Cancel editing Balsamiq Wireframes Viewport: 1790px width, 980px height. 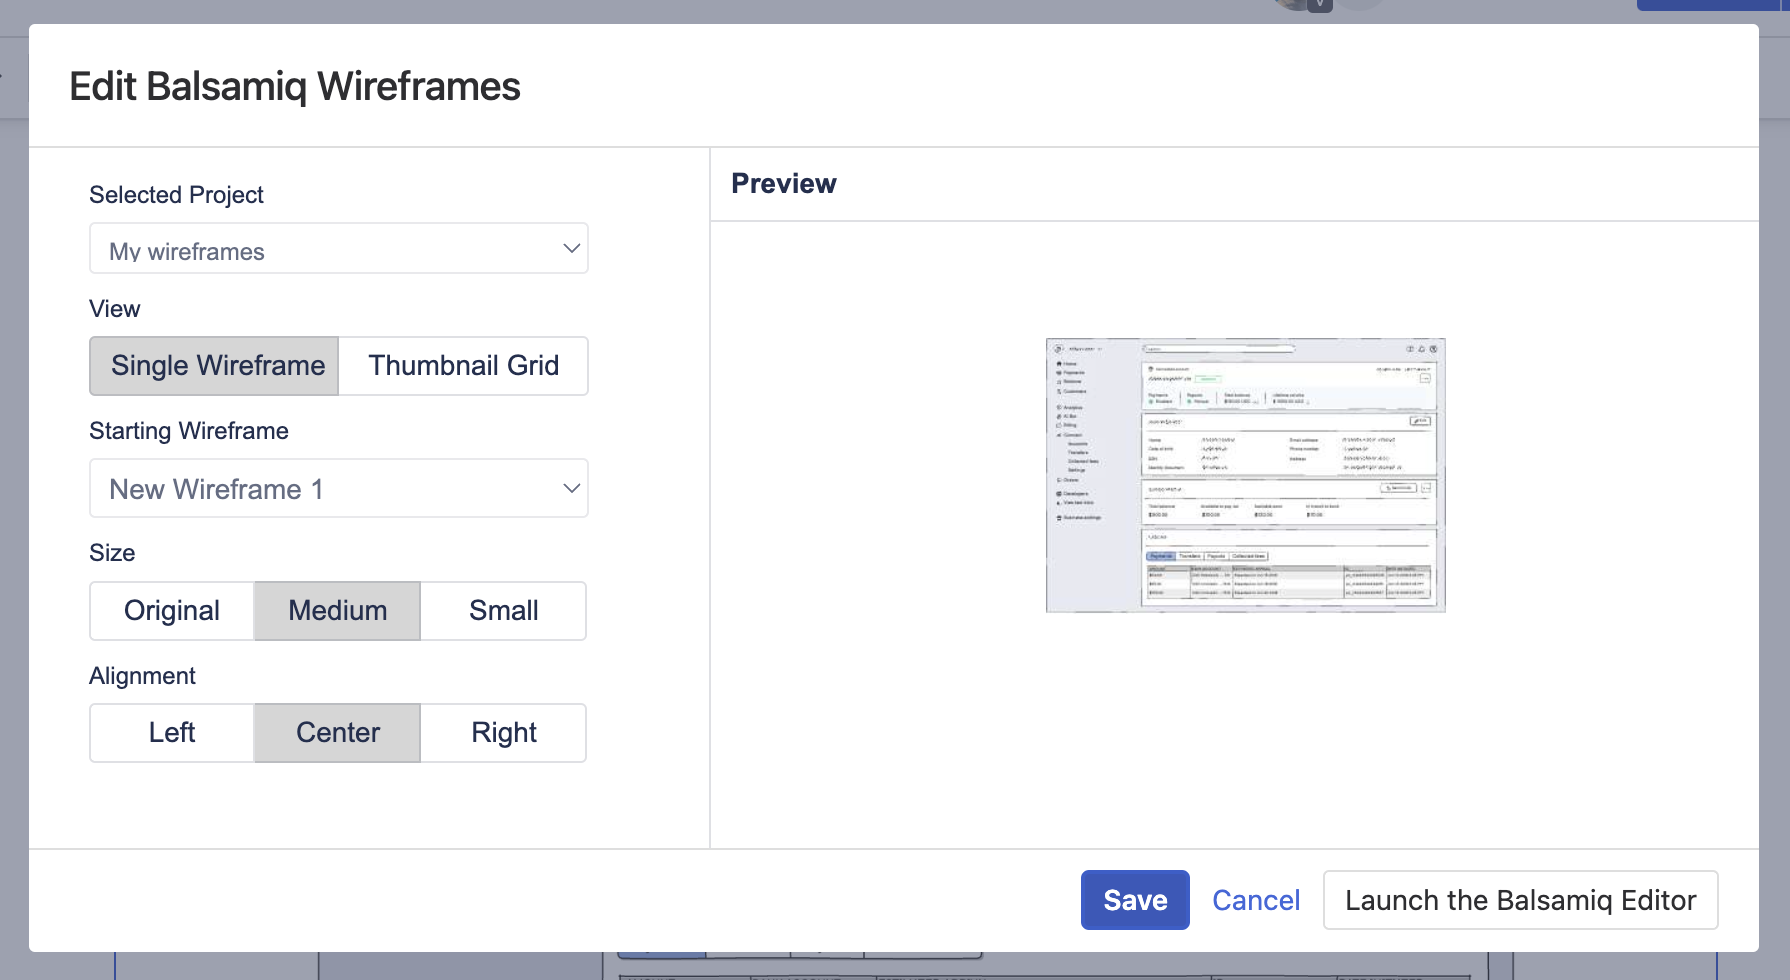[1256, 900]
